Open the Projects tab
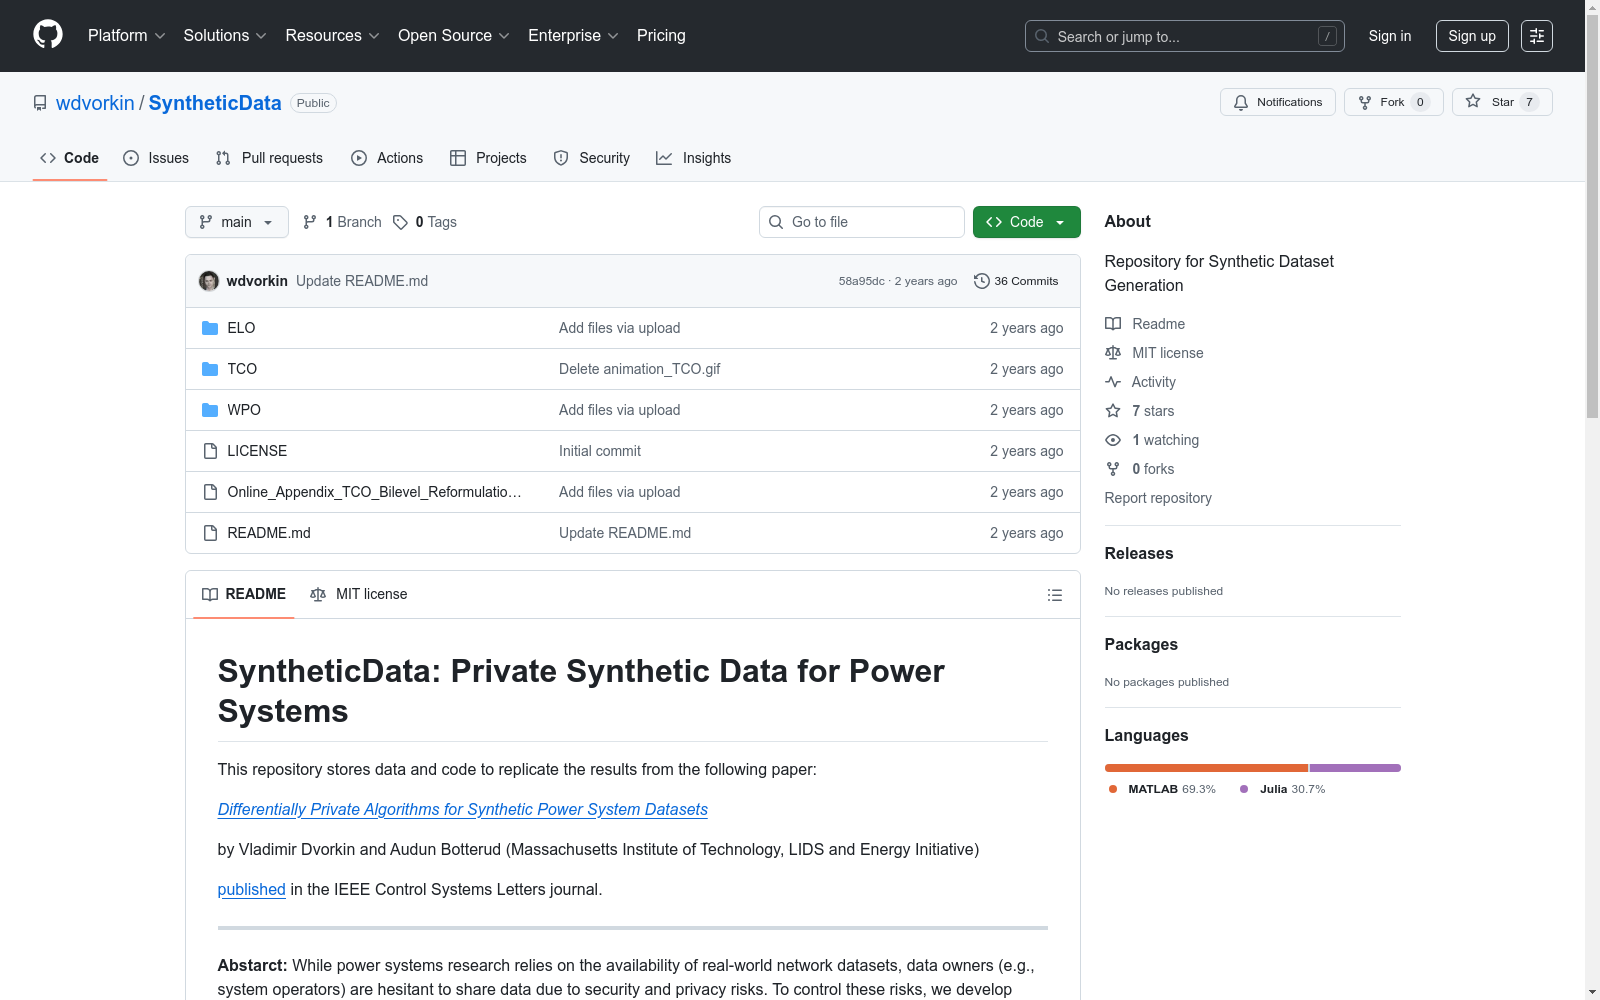1600x1000 pixels. (488, 158)
